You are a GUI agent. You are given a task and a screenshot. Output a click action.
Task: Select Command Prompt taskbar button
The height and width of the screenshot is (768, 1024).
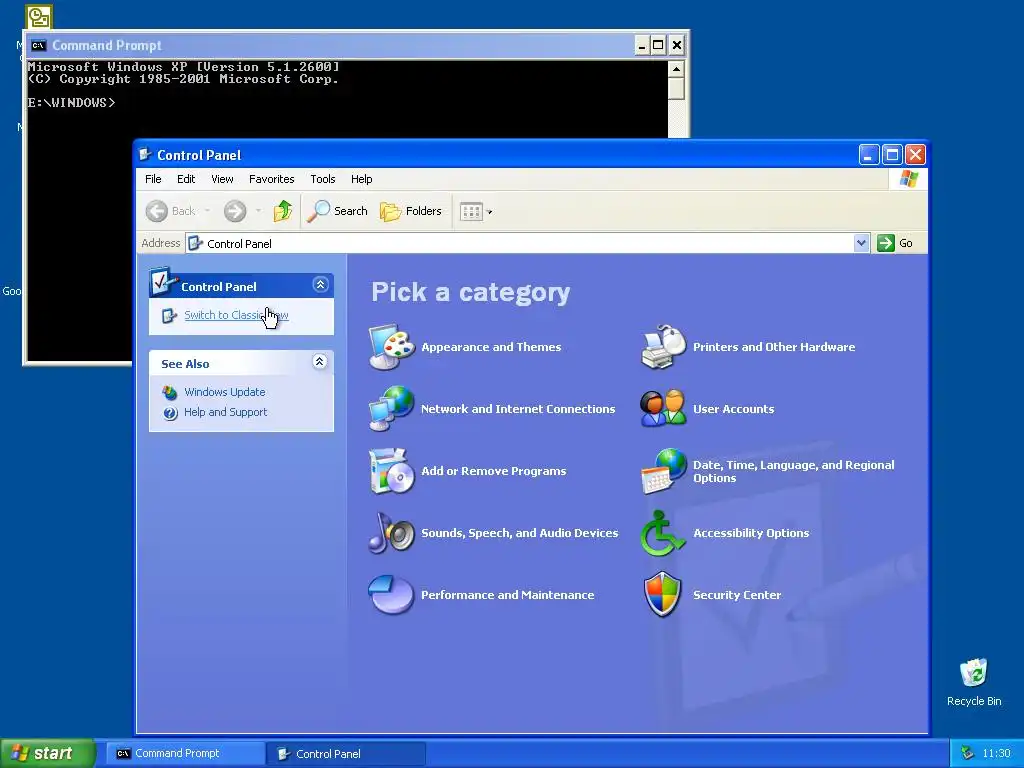point(186,753)
